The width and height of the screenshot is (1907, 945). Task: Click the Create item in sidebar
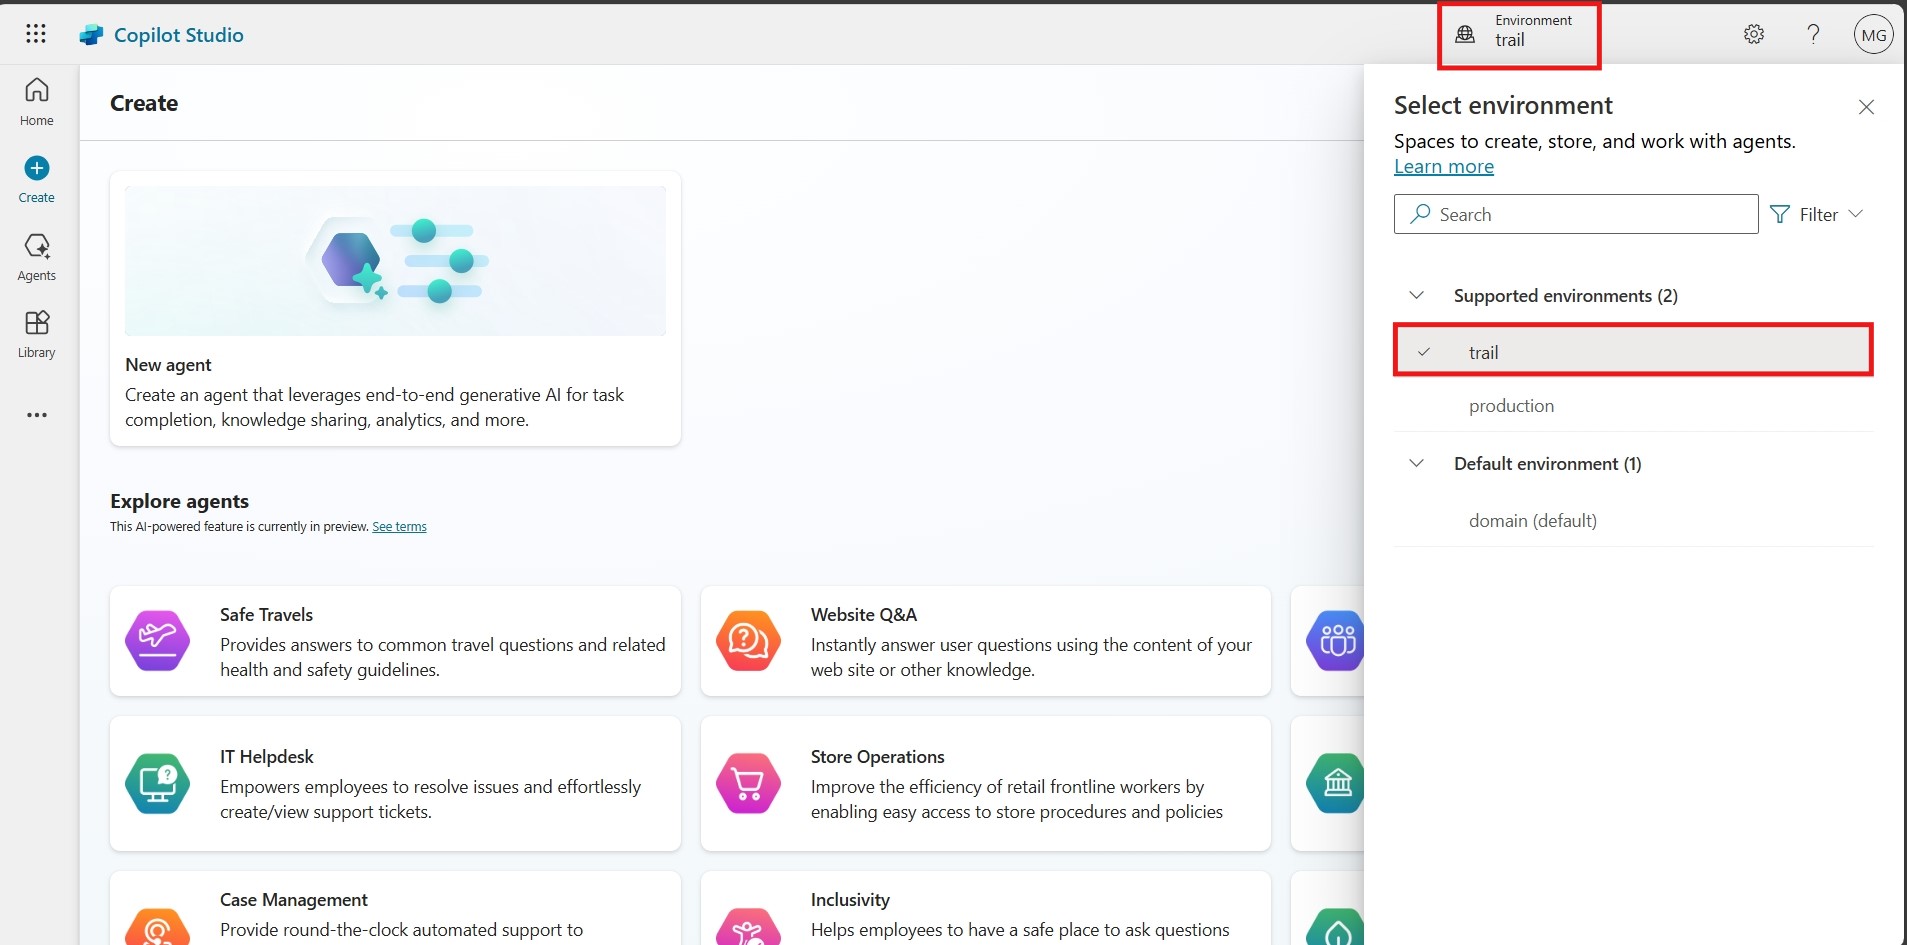click(x=37, y=179)
